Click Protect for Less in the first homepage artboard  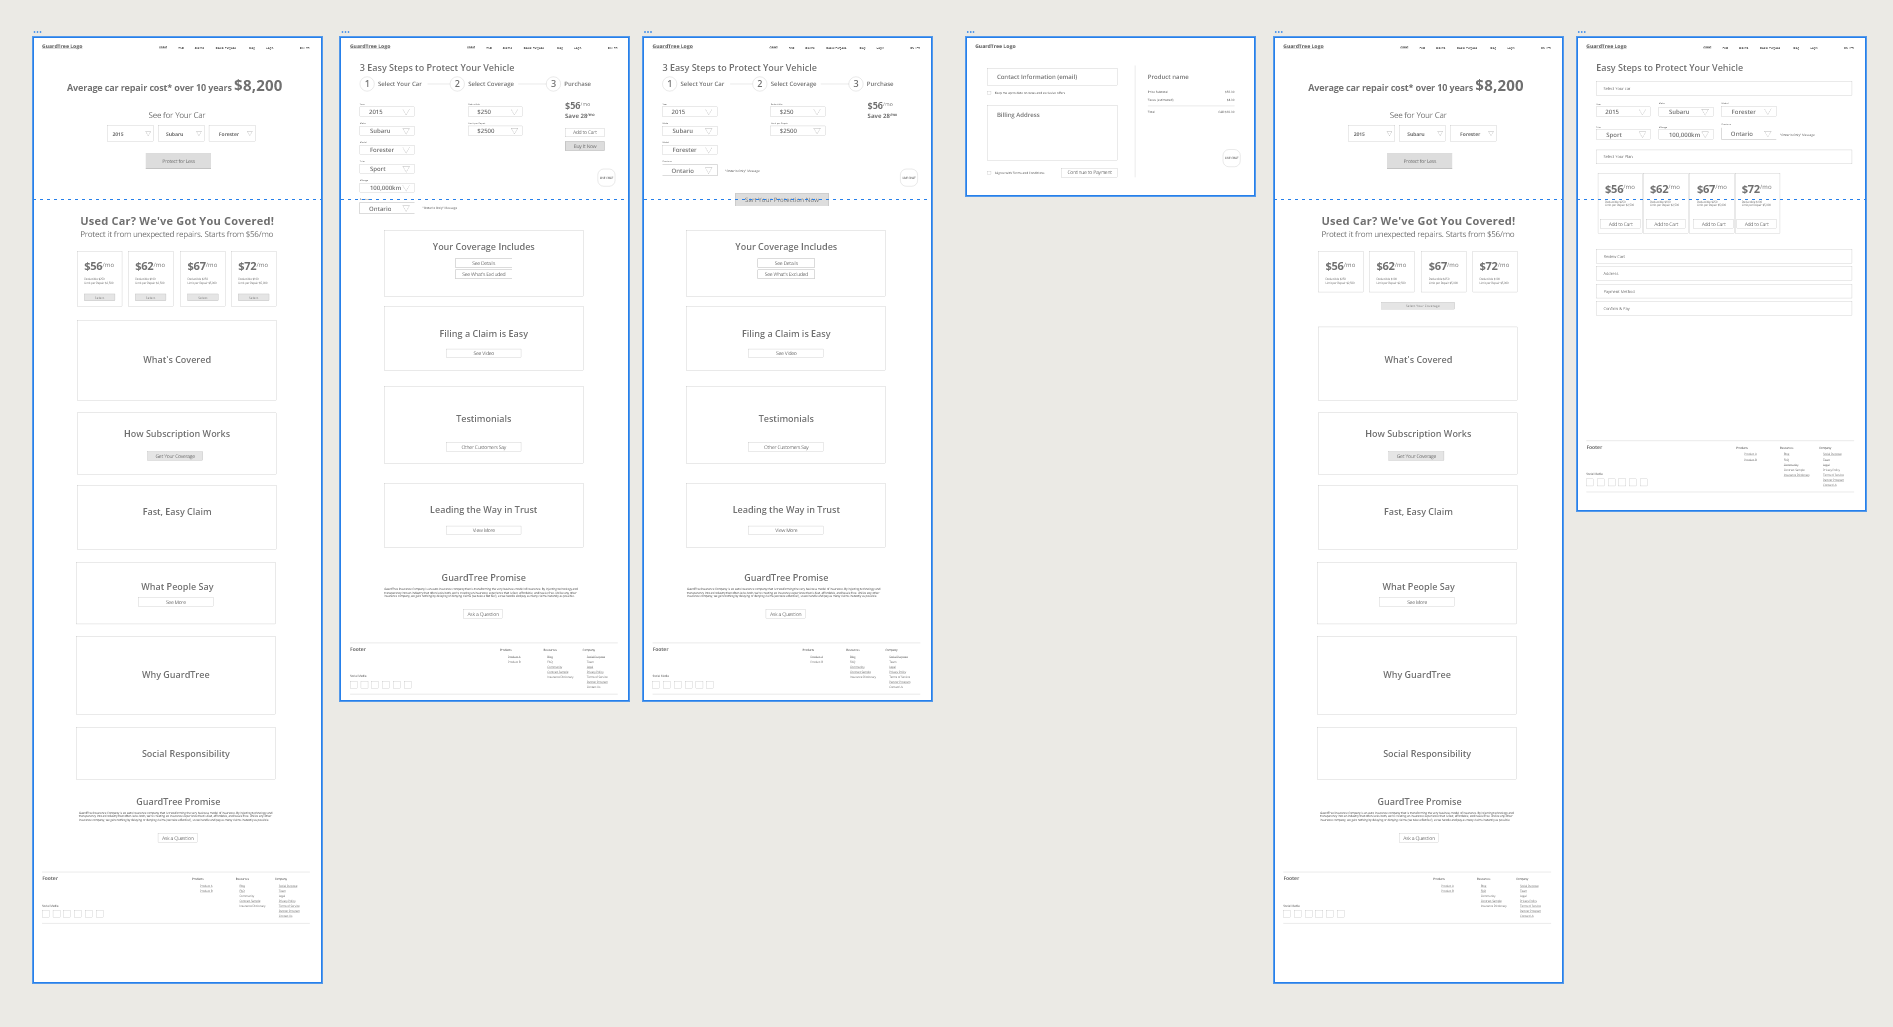tap(178, 161)
